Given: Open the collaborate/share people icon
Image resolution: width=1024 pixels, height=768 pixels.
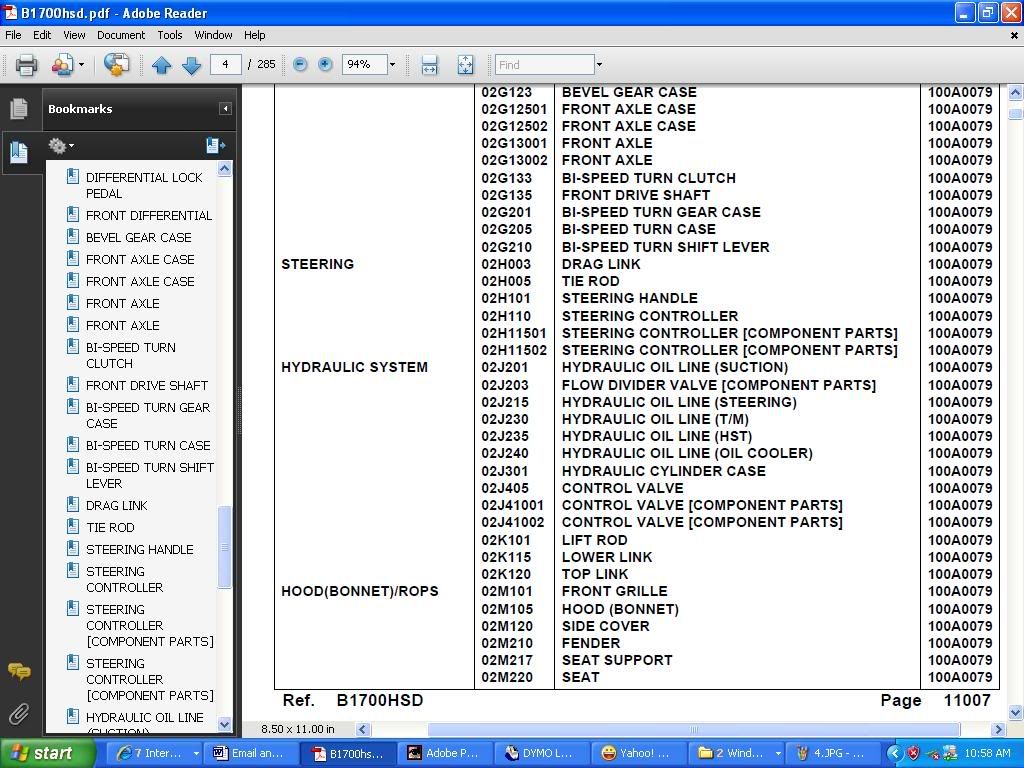Looking at the screenshot, I should [62, 65].
